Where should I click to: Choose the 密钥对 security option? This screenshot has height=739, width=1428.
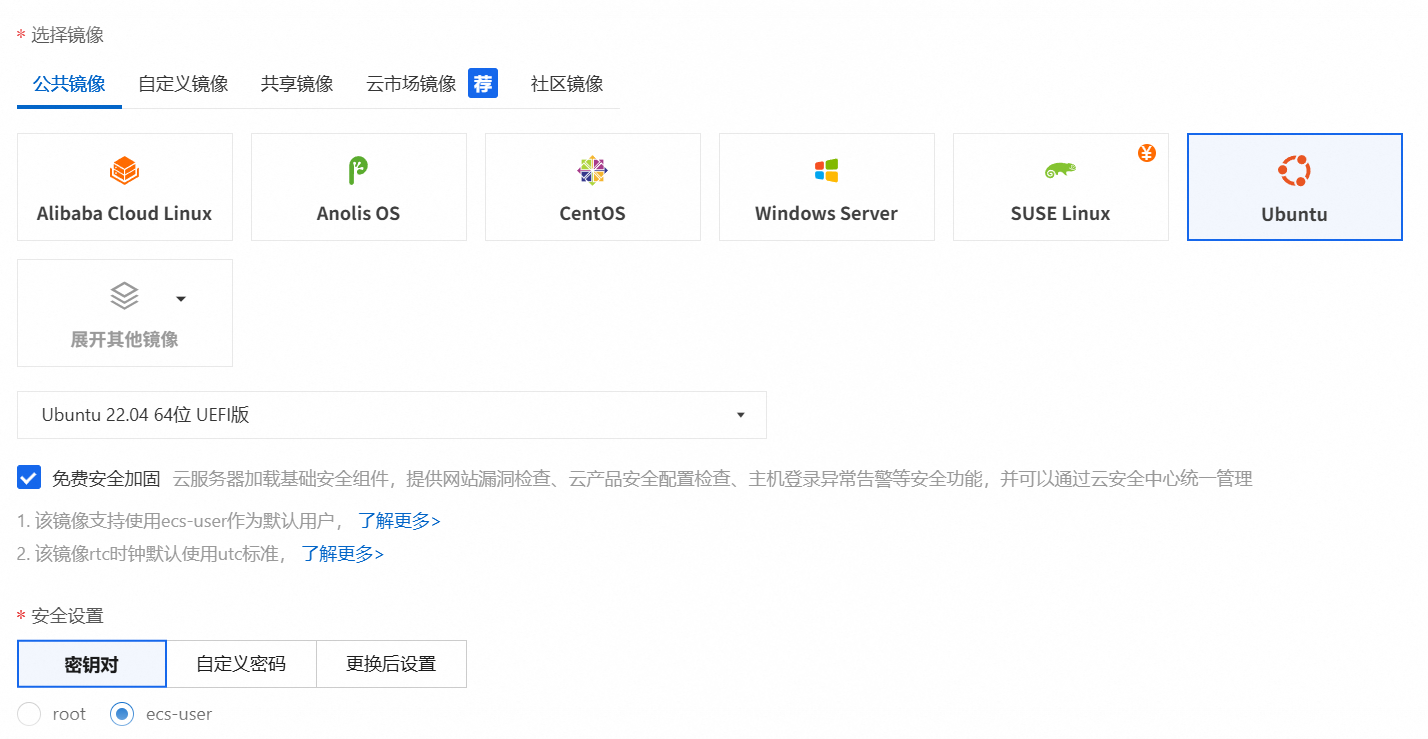click(92, 664)
